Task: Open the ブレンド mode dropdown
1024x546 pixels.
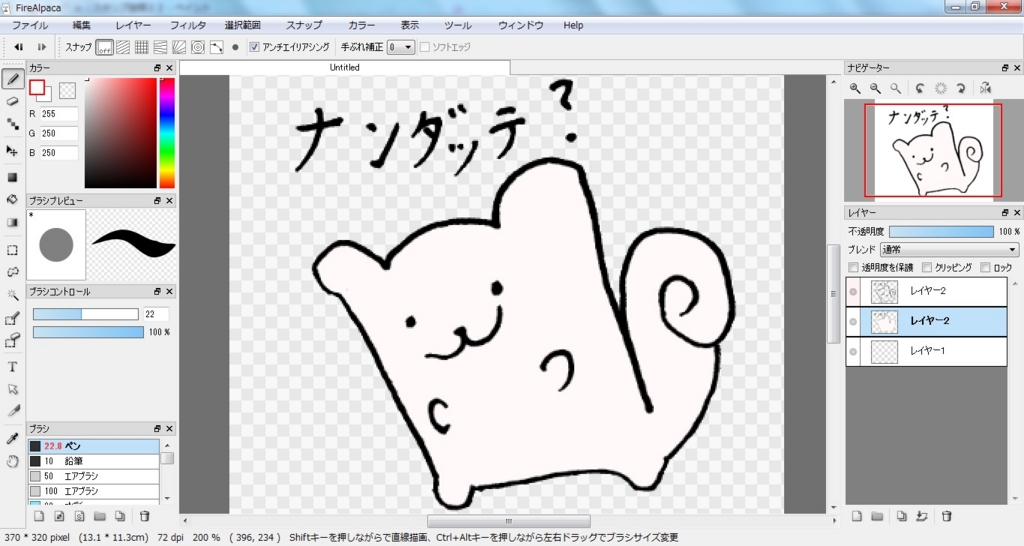Action: click(949, 249)
